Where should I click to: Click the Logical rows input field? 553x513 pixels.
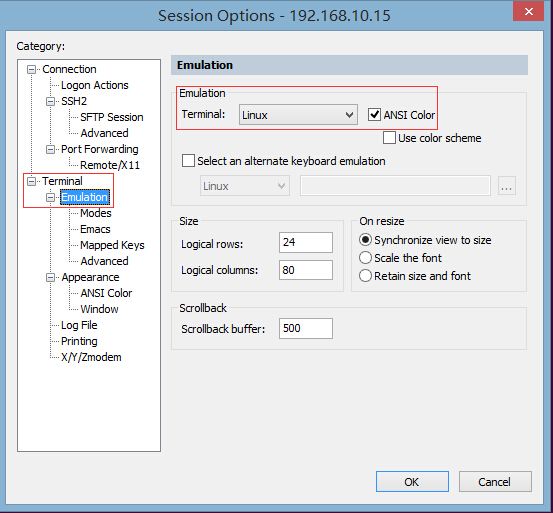click(x=306, y=242)
